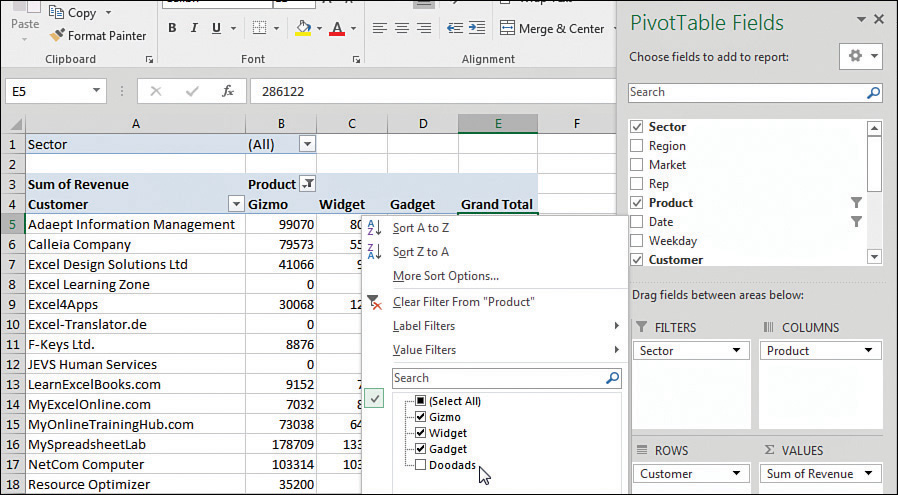Click Sort A to Z icon

374,227
